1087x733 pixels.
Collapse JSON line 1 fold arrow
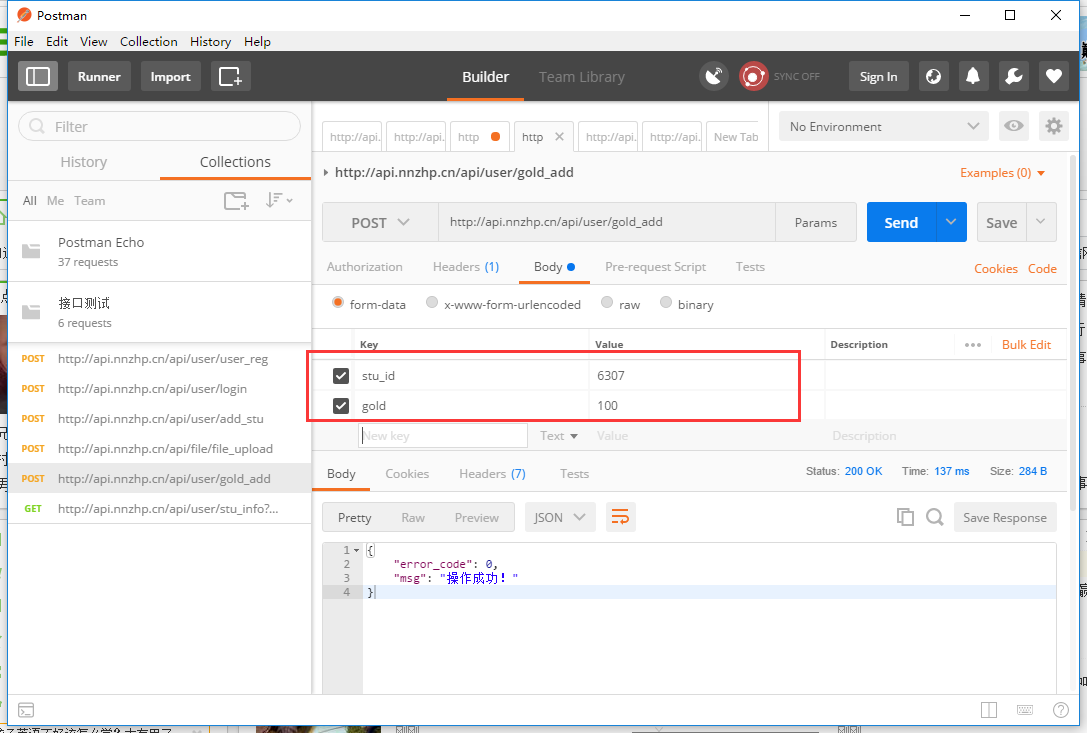click(356, 550)
